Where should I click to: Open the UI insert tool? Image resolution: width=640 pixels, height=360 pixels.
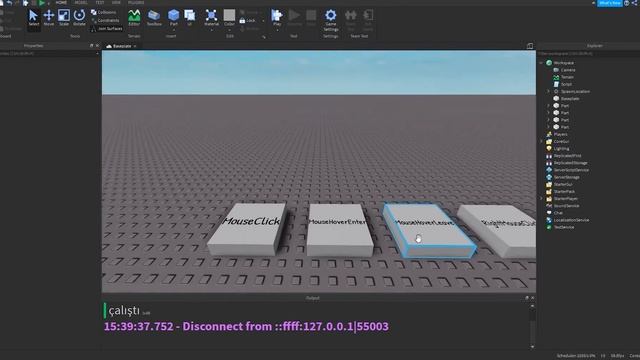tap(189, 18)
